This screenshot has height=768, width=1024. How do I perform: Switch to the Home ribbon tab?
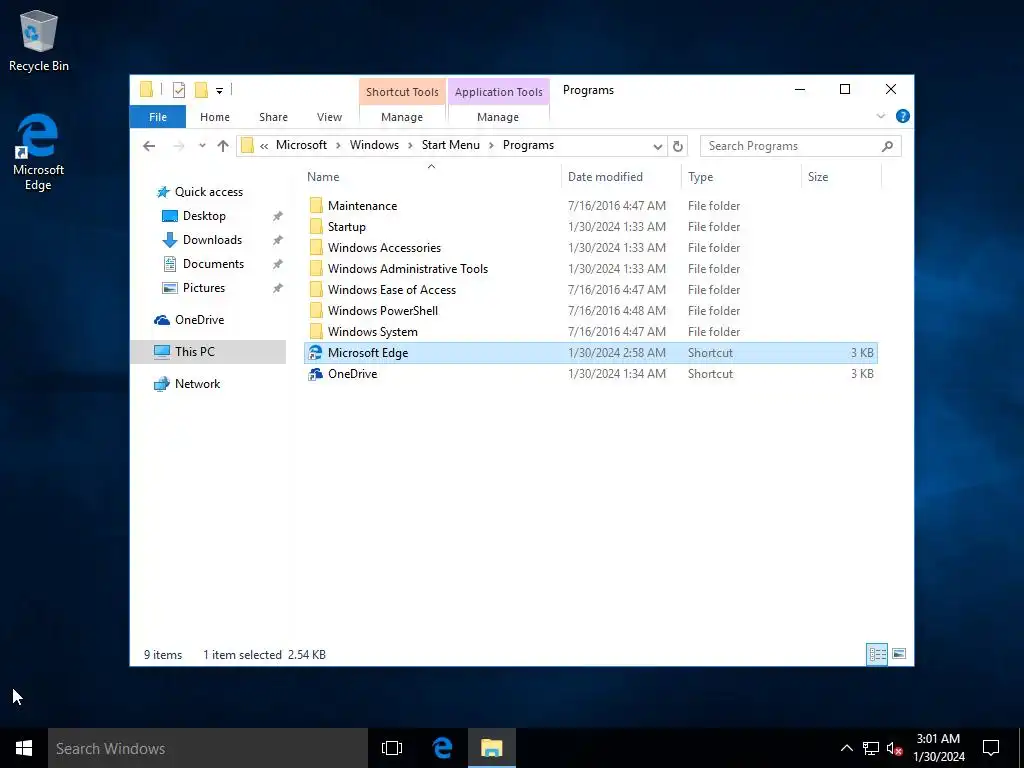[215, 117]
